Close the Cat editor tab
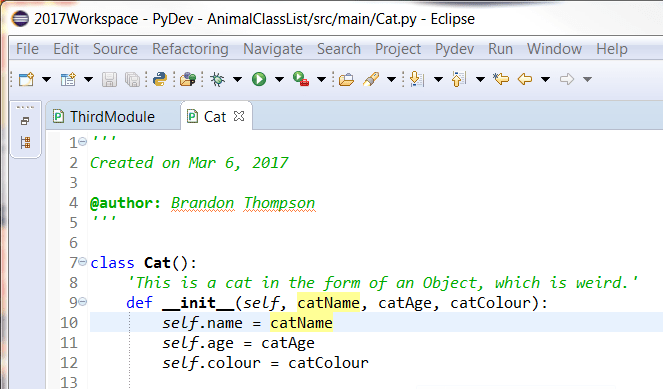The height and width of the screenshot is (389, 663). tap(239, 116)
